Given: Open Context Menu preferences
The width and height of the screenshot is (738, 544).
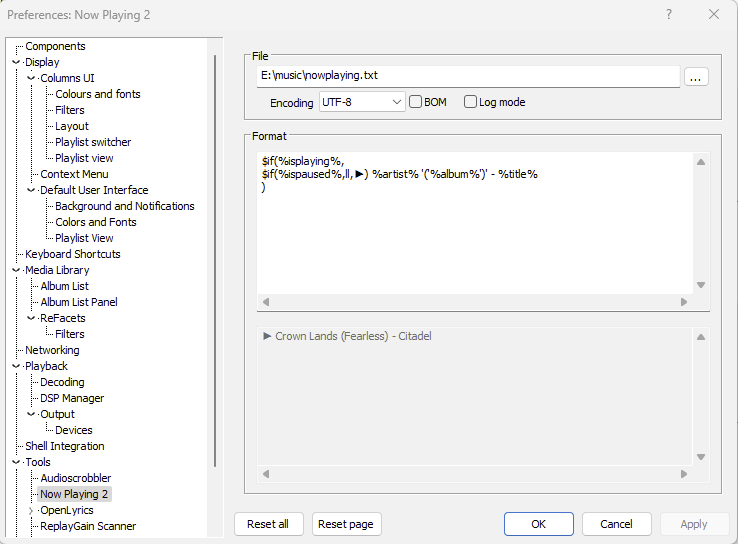Looking at the screenshot, I should point(74,174).
